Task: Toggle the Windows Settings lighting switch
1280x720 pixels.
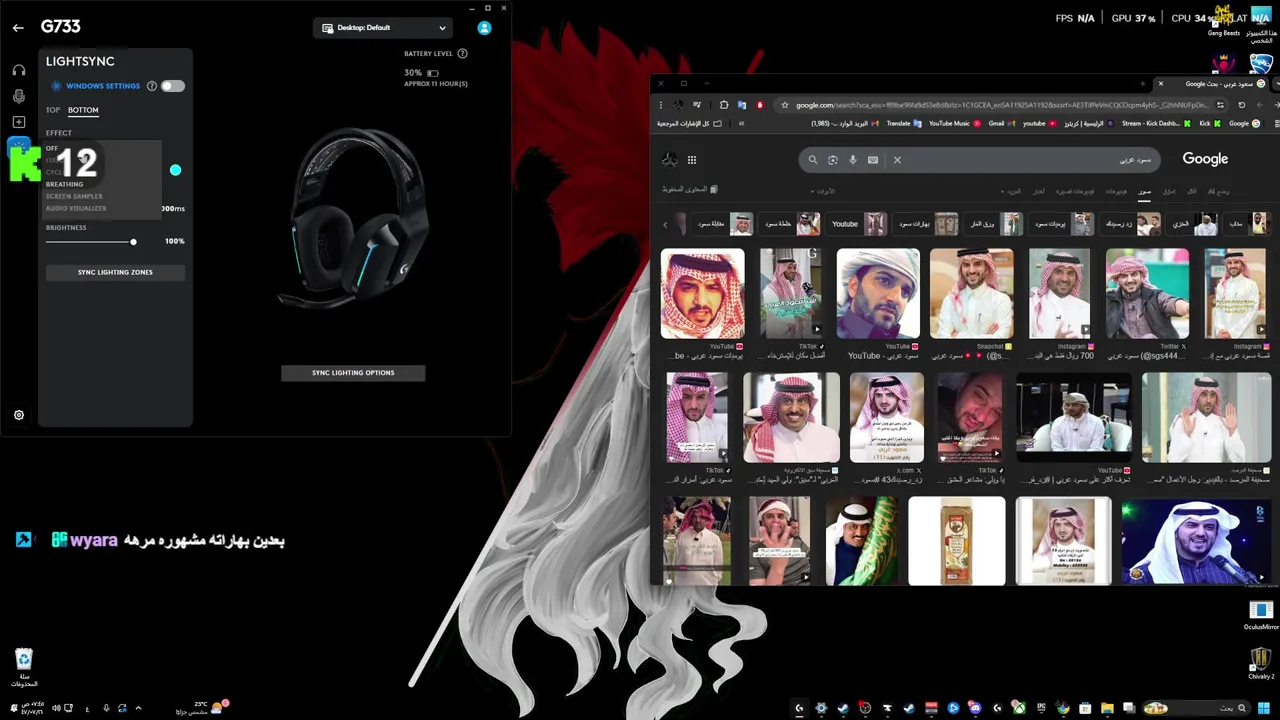Action: click(173, 86)
